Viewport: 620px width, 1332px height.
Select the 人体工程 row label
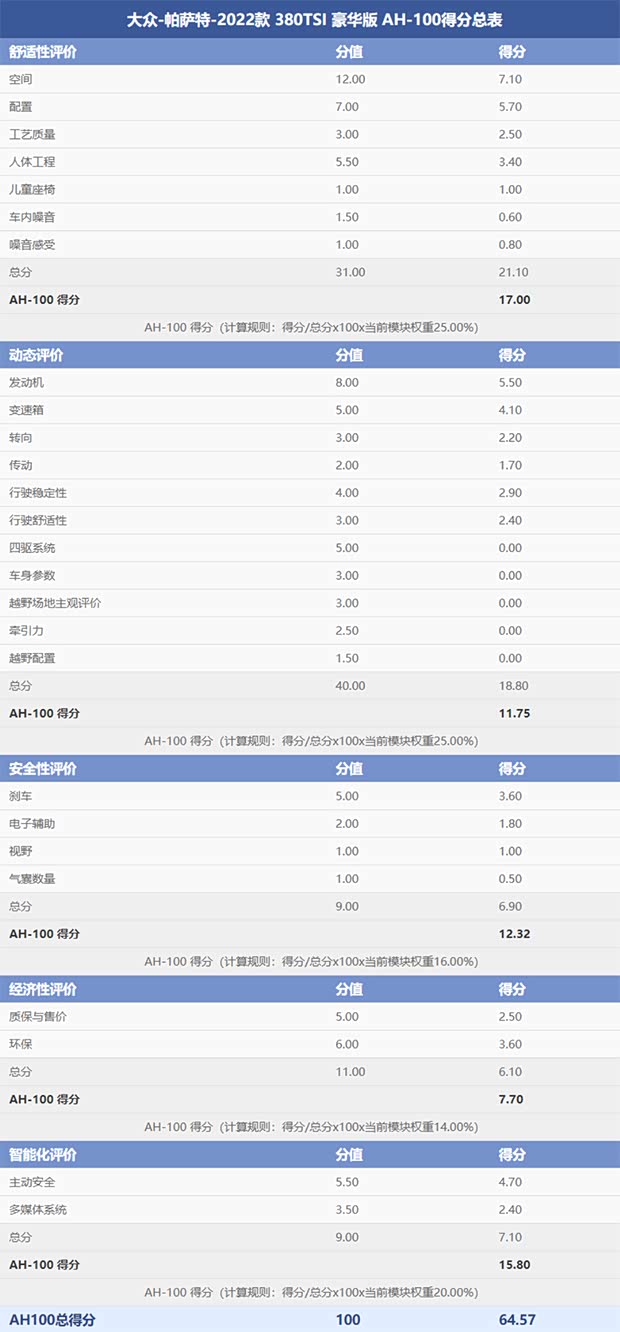point(32,162)
